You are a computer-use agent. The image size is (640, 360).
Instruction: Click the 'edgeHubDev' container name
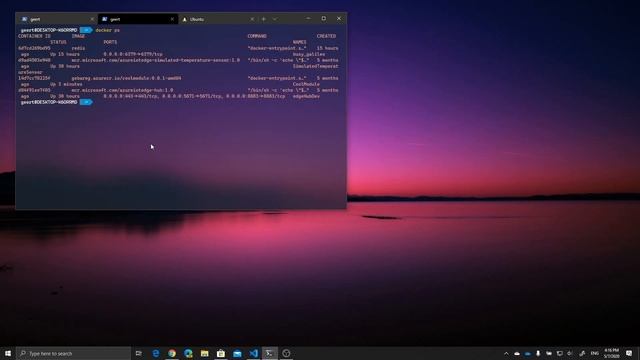point(306,96)
